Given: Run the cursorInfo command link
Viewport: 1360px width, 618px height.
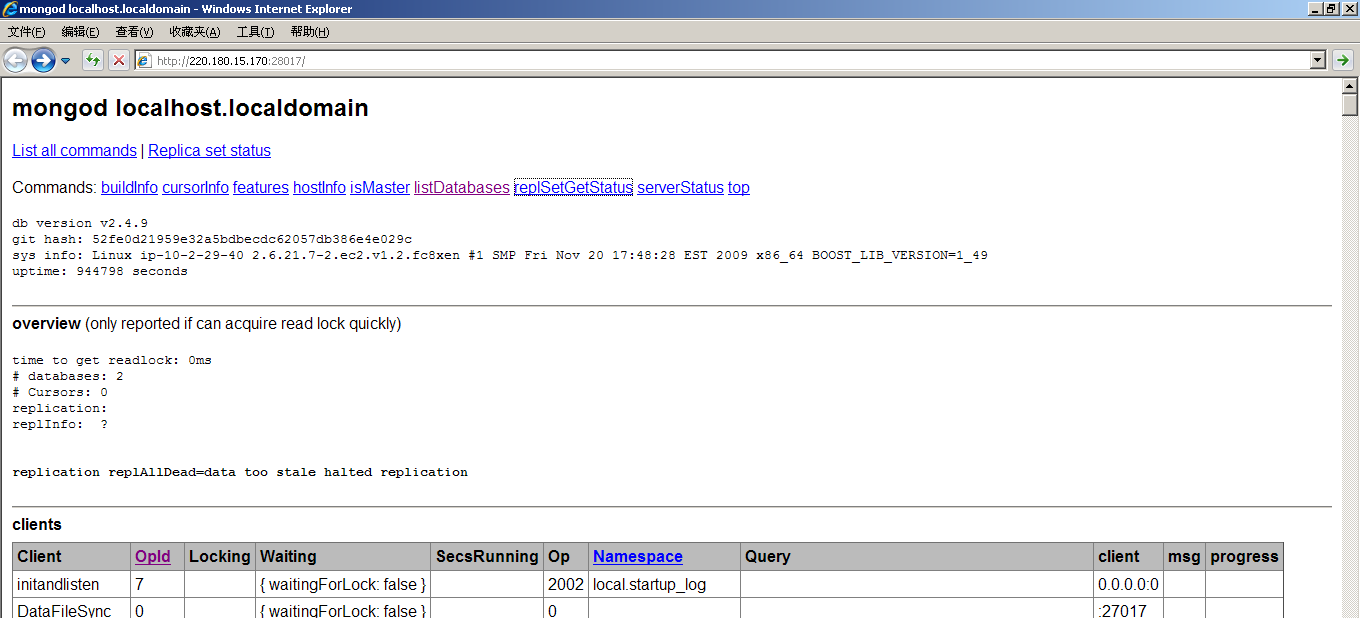Looking at the screenshot, I should click(x=195, y=188).
